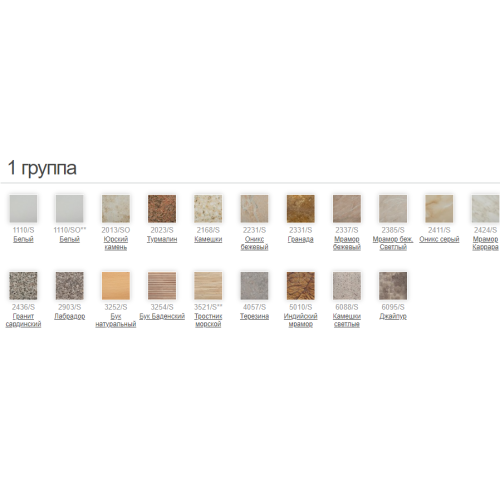Select the 4057/S Терезина swatch

click(254, 286)
